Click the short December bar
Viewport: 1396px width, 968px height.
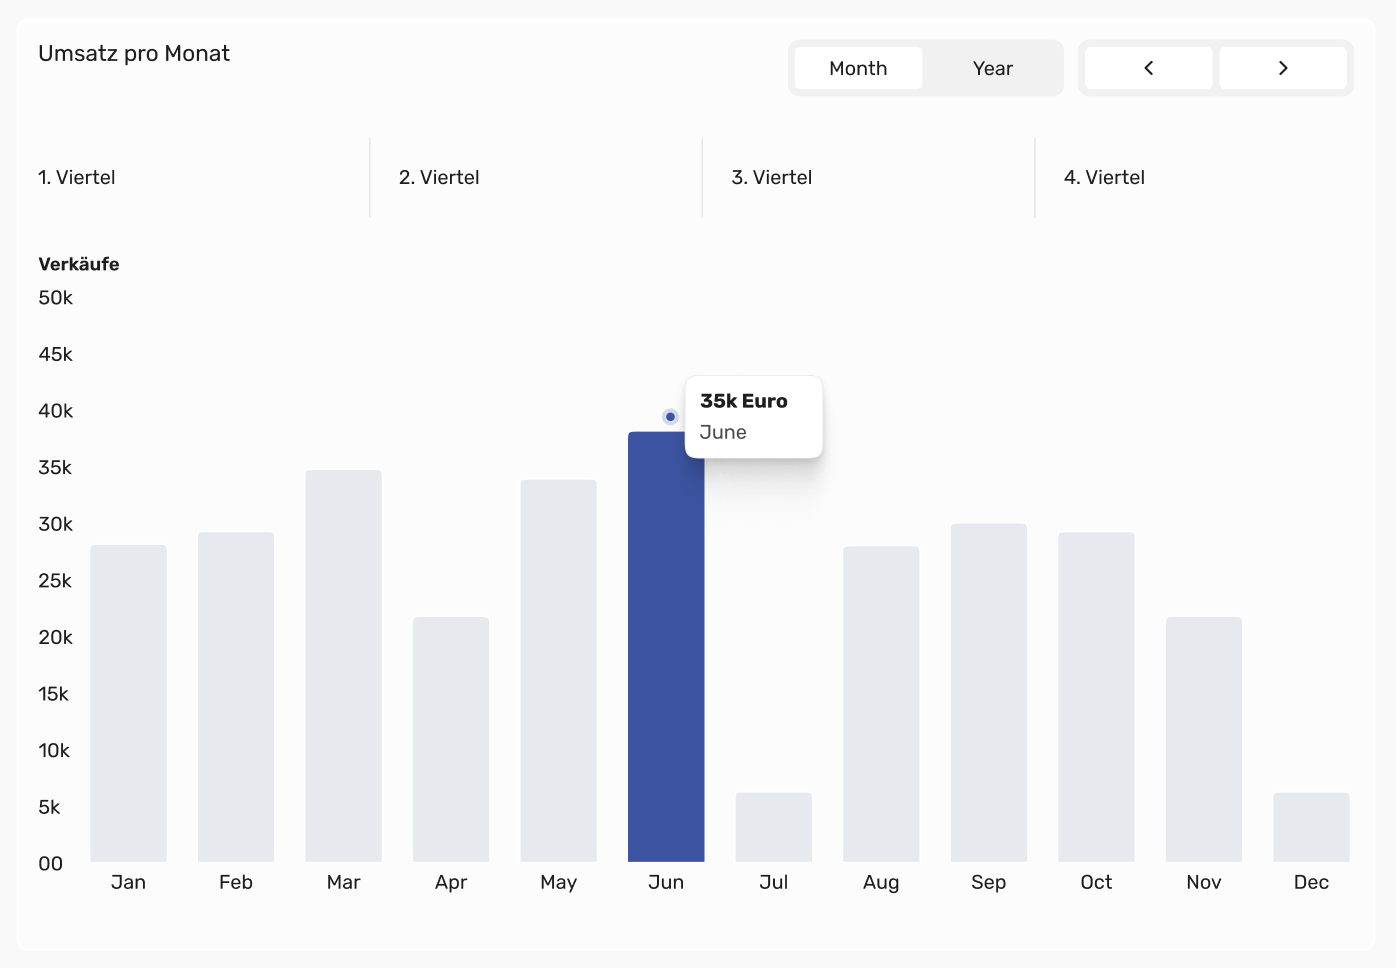click(x=1311, y=827)
